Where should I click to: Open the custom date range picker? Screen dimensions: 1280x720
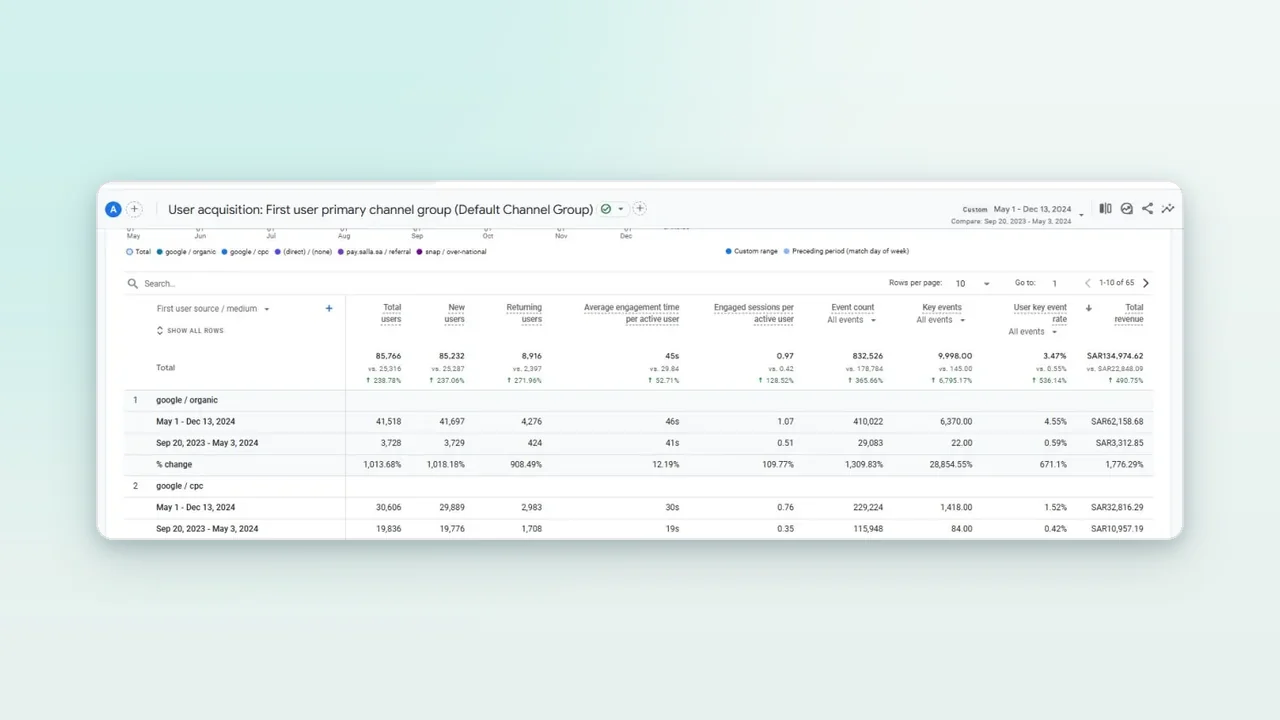click(1016, 214)
